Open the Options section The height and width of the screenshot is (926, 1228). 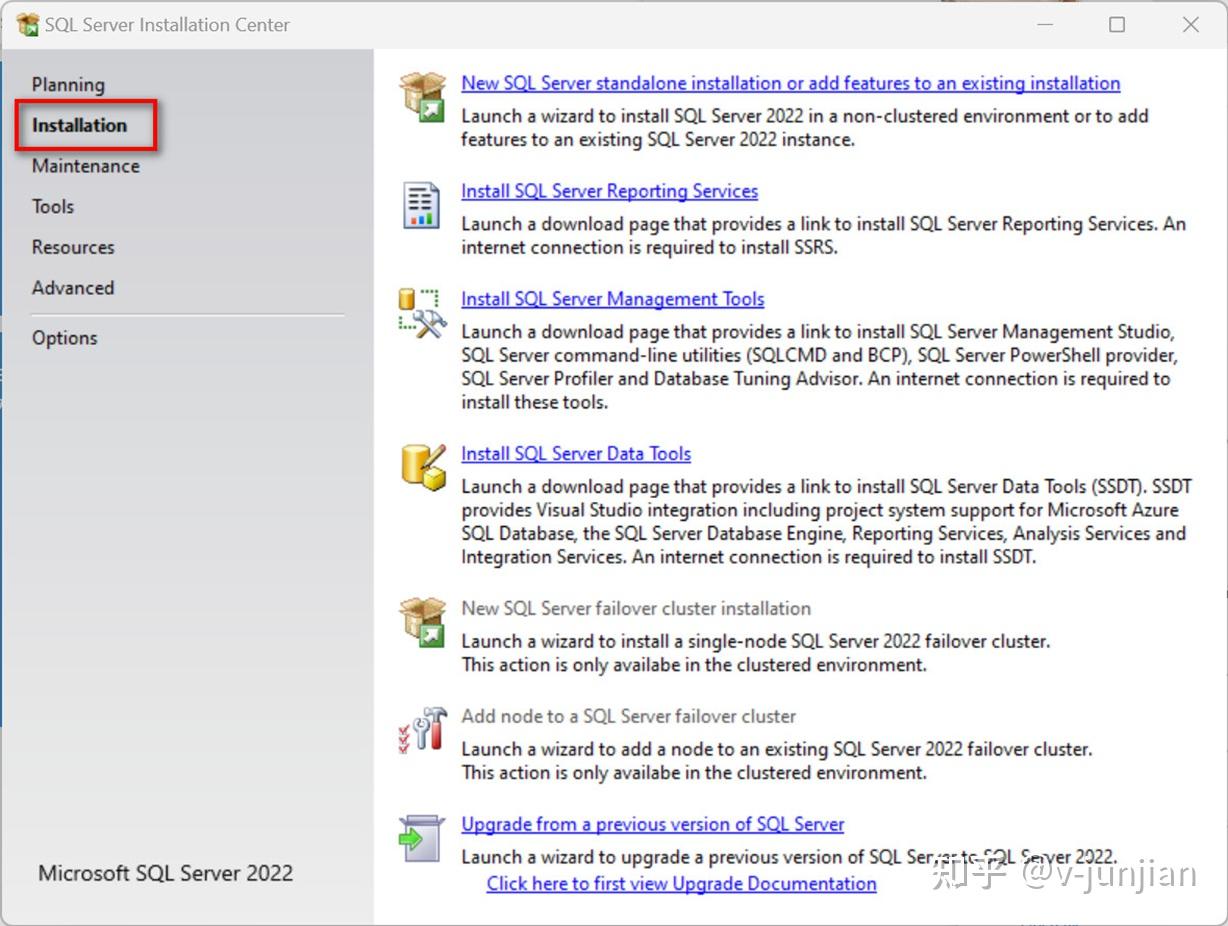click(x=64, y=337)
